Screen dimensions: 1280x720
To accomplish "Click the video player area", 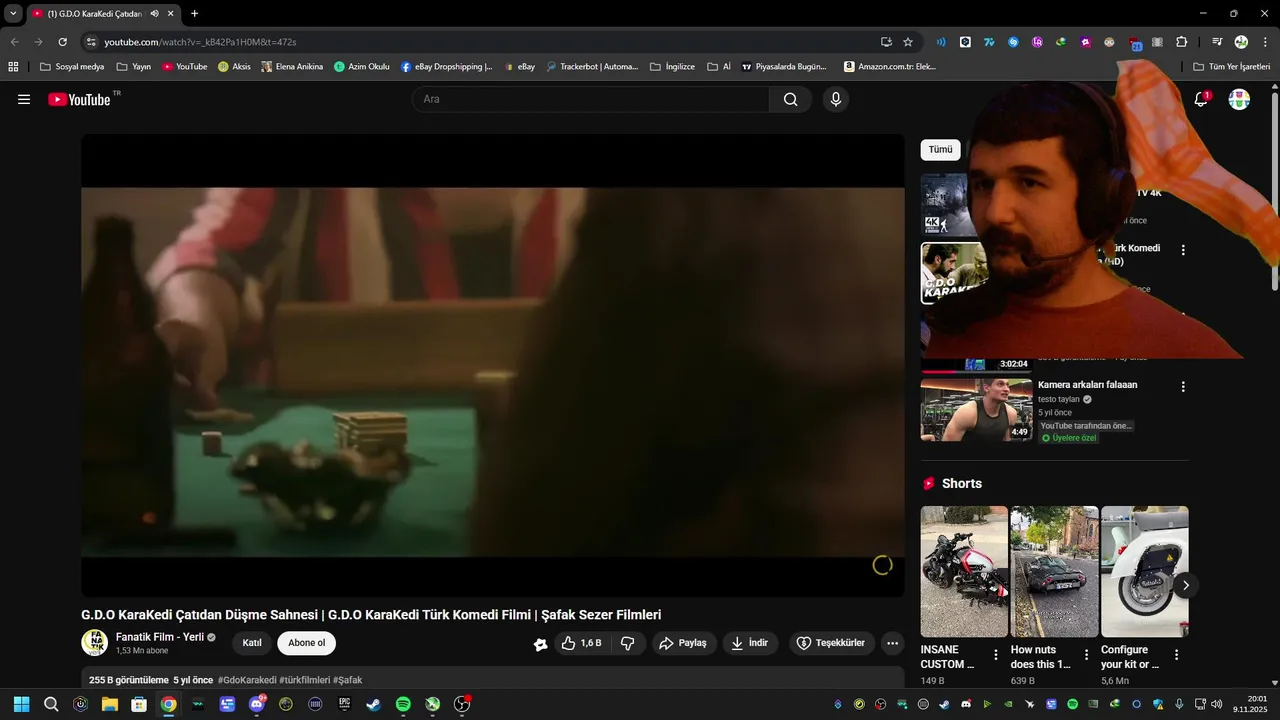I will pyautogui.click(x=493, y=366).
